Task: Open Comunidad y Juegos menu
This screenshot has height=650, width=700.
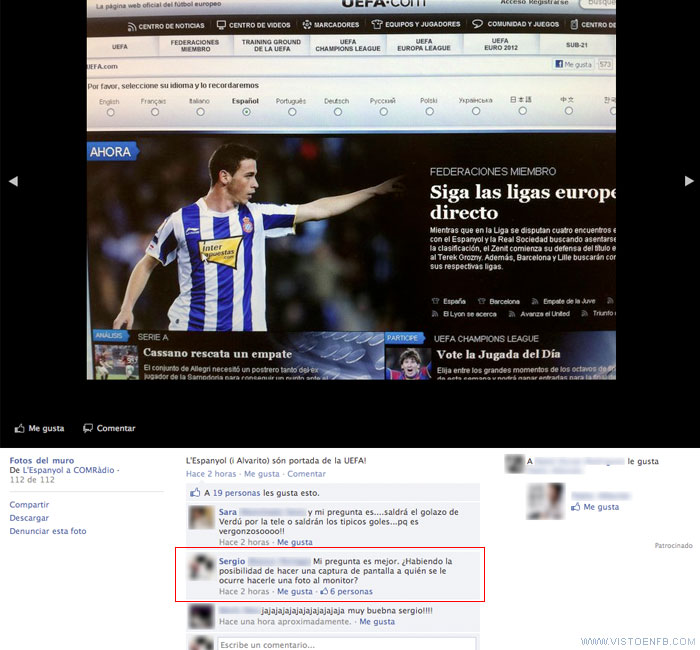Action: (516, 24)
